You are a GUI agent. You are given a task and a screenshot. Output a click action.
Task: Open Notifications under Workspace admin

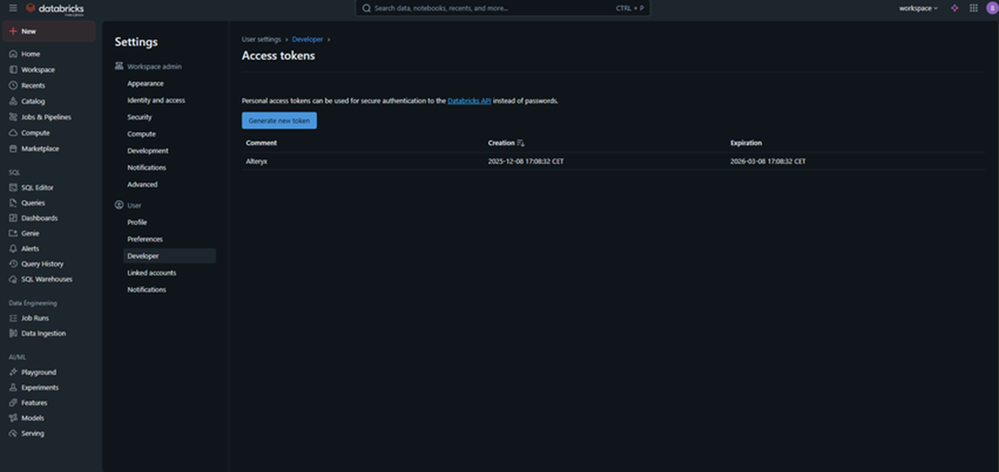pos(147,168)
